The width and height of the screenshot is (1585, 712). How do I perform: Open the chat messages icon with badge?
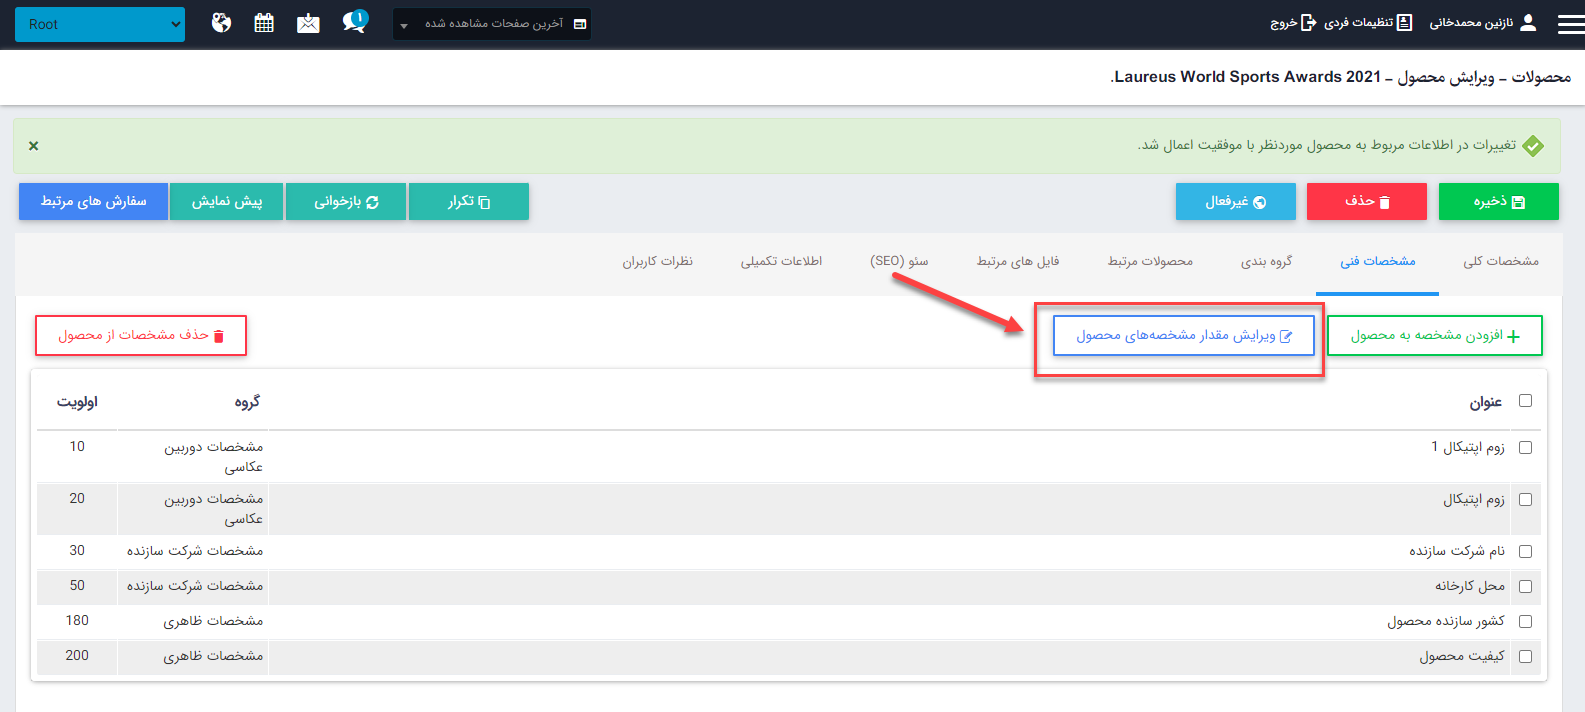click(x=354, y=22)
